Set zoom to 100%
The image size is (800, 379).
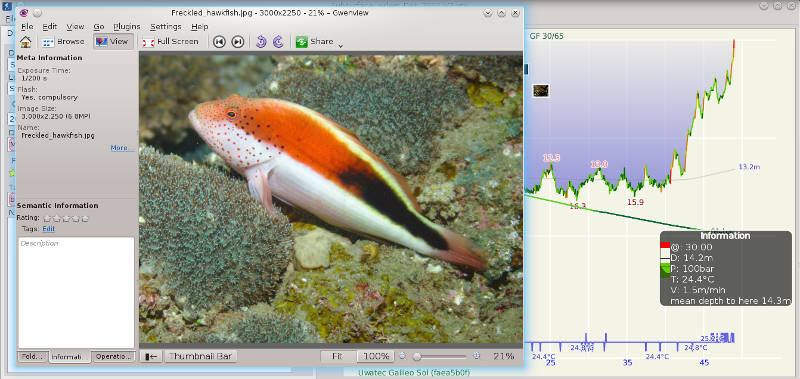tap(376, 357)
